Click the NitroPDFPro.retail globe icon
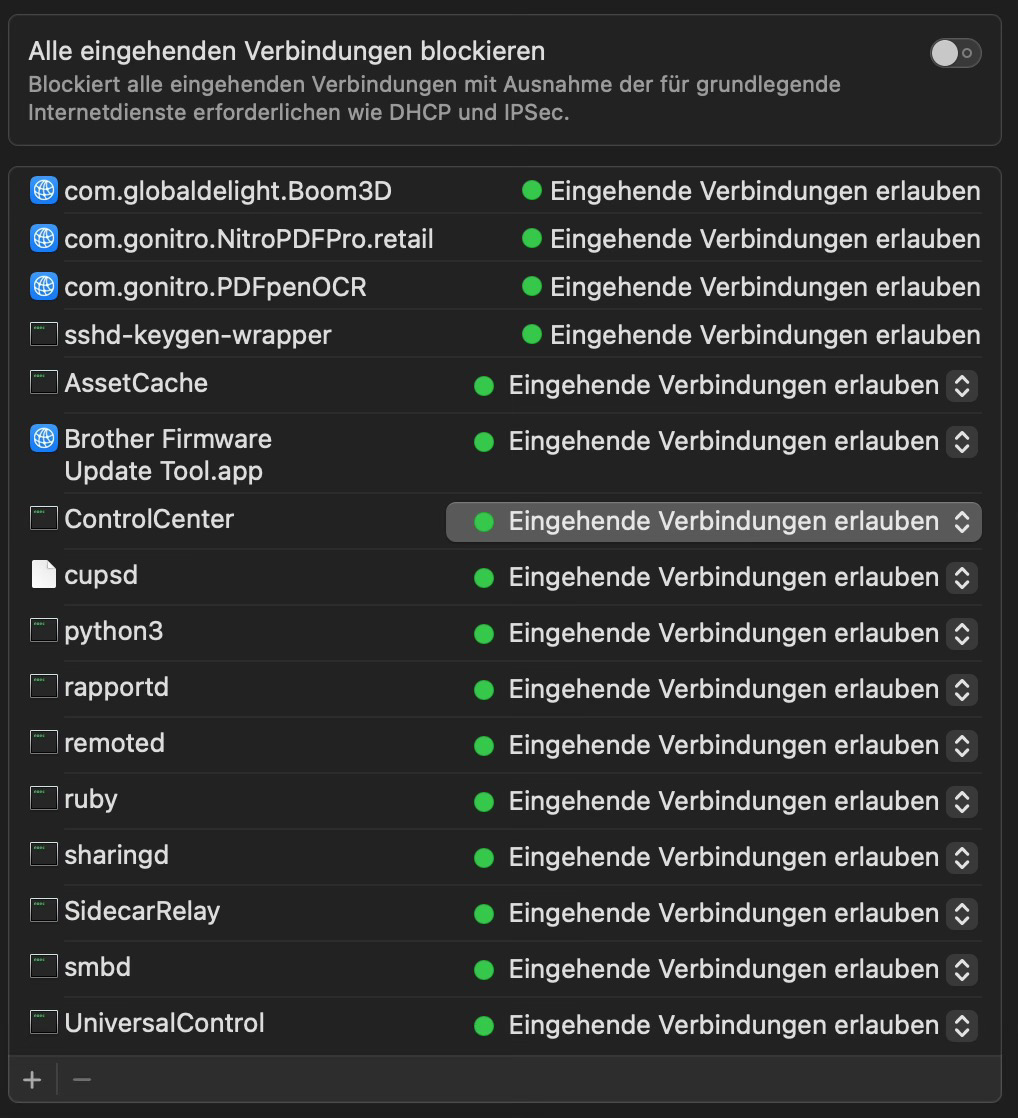Viewport: 1018px width, 1118px height. coord(44,238)
